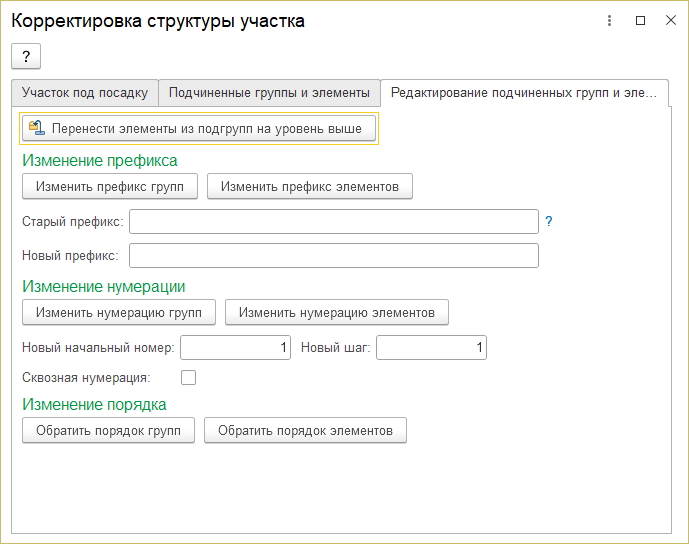Click Изменить префикс элементов button

310,186
